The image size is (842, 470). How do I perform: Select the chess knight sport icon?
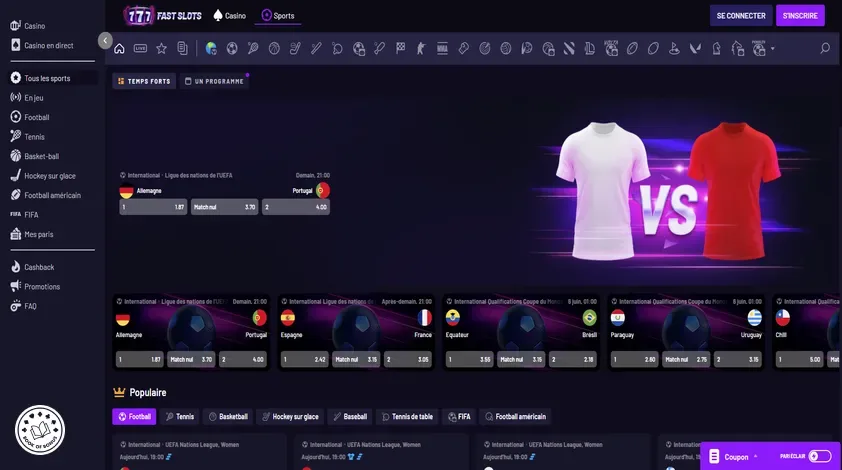point(716,48)
